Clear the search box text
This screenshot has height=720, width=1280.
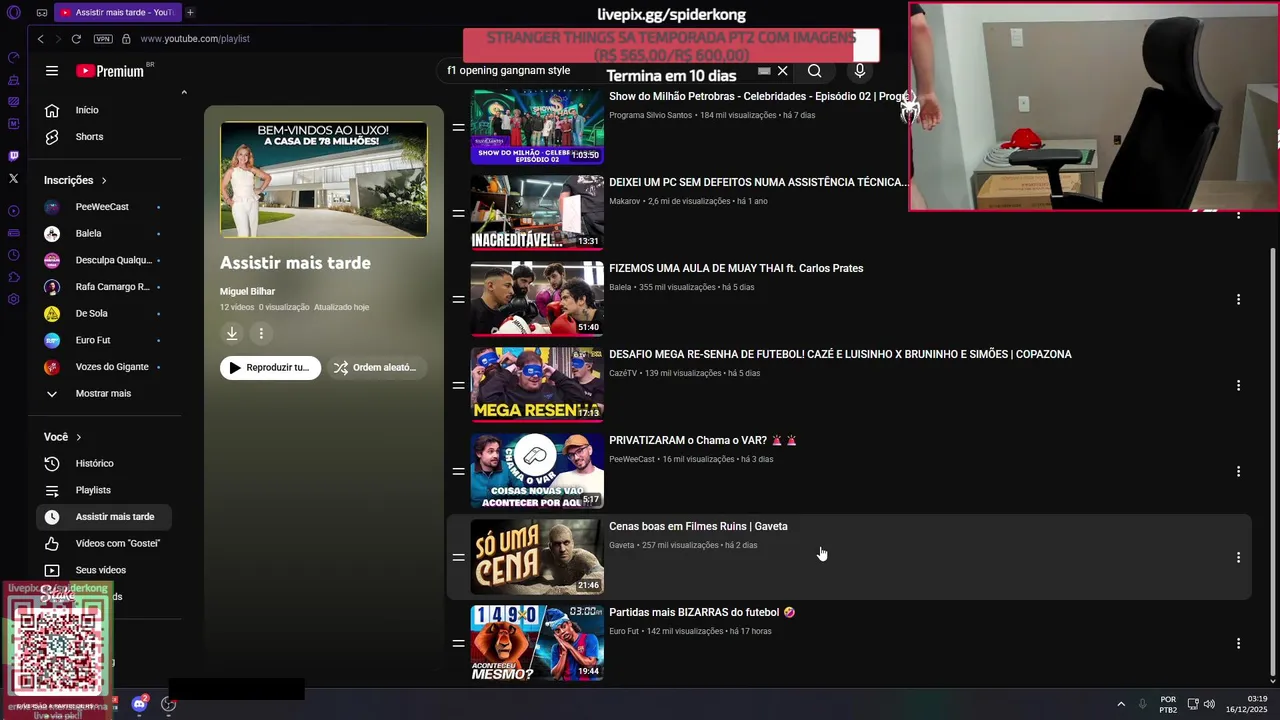coord(783,71)
